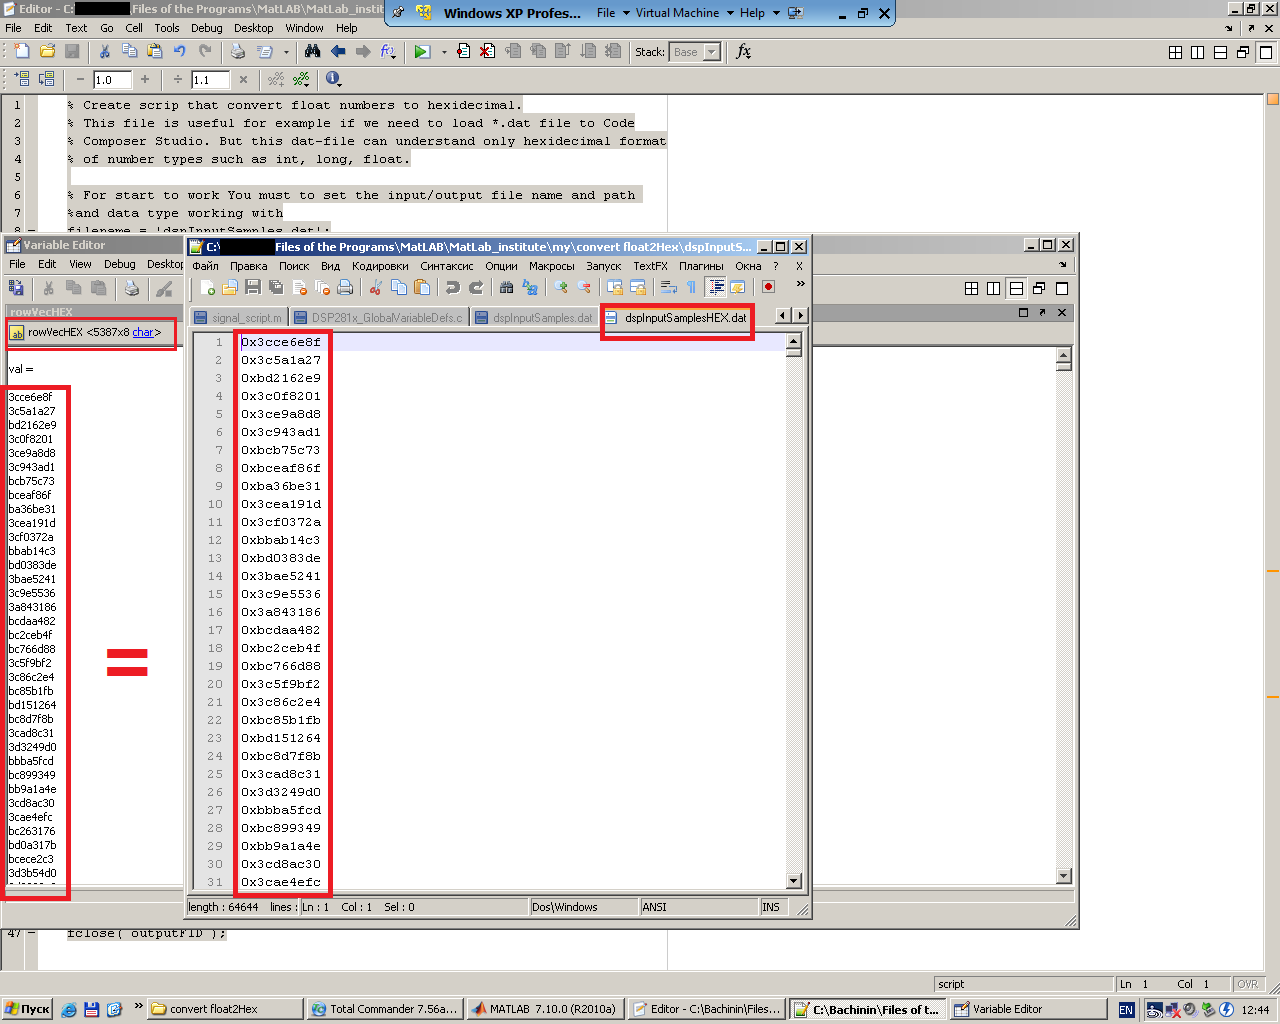
Task: Open Плагины menu in Notepad++
Action: [701, 266]
